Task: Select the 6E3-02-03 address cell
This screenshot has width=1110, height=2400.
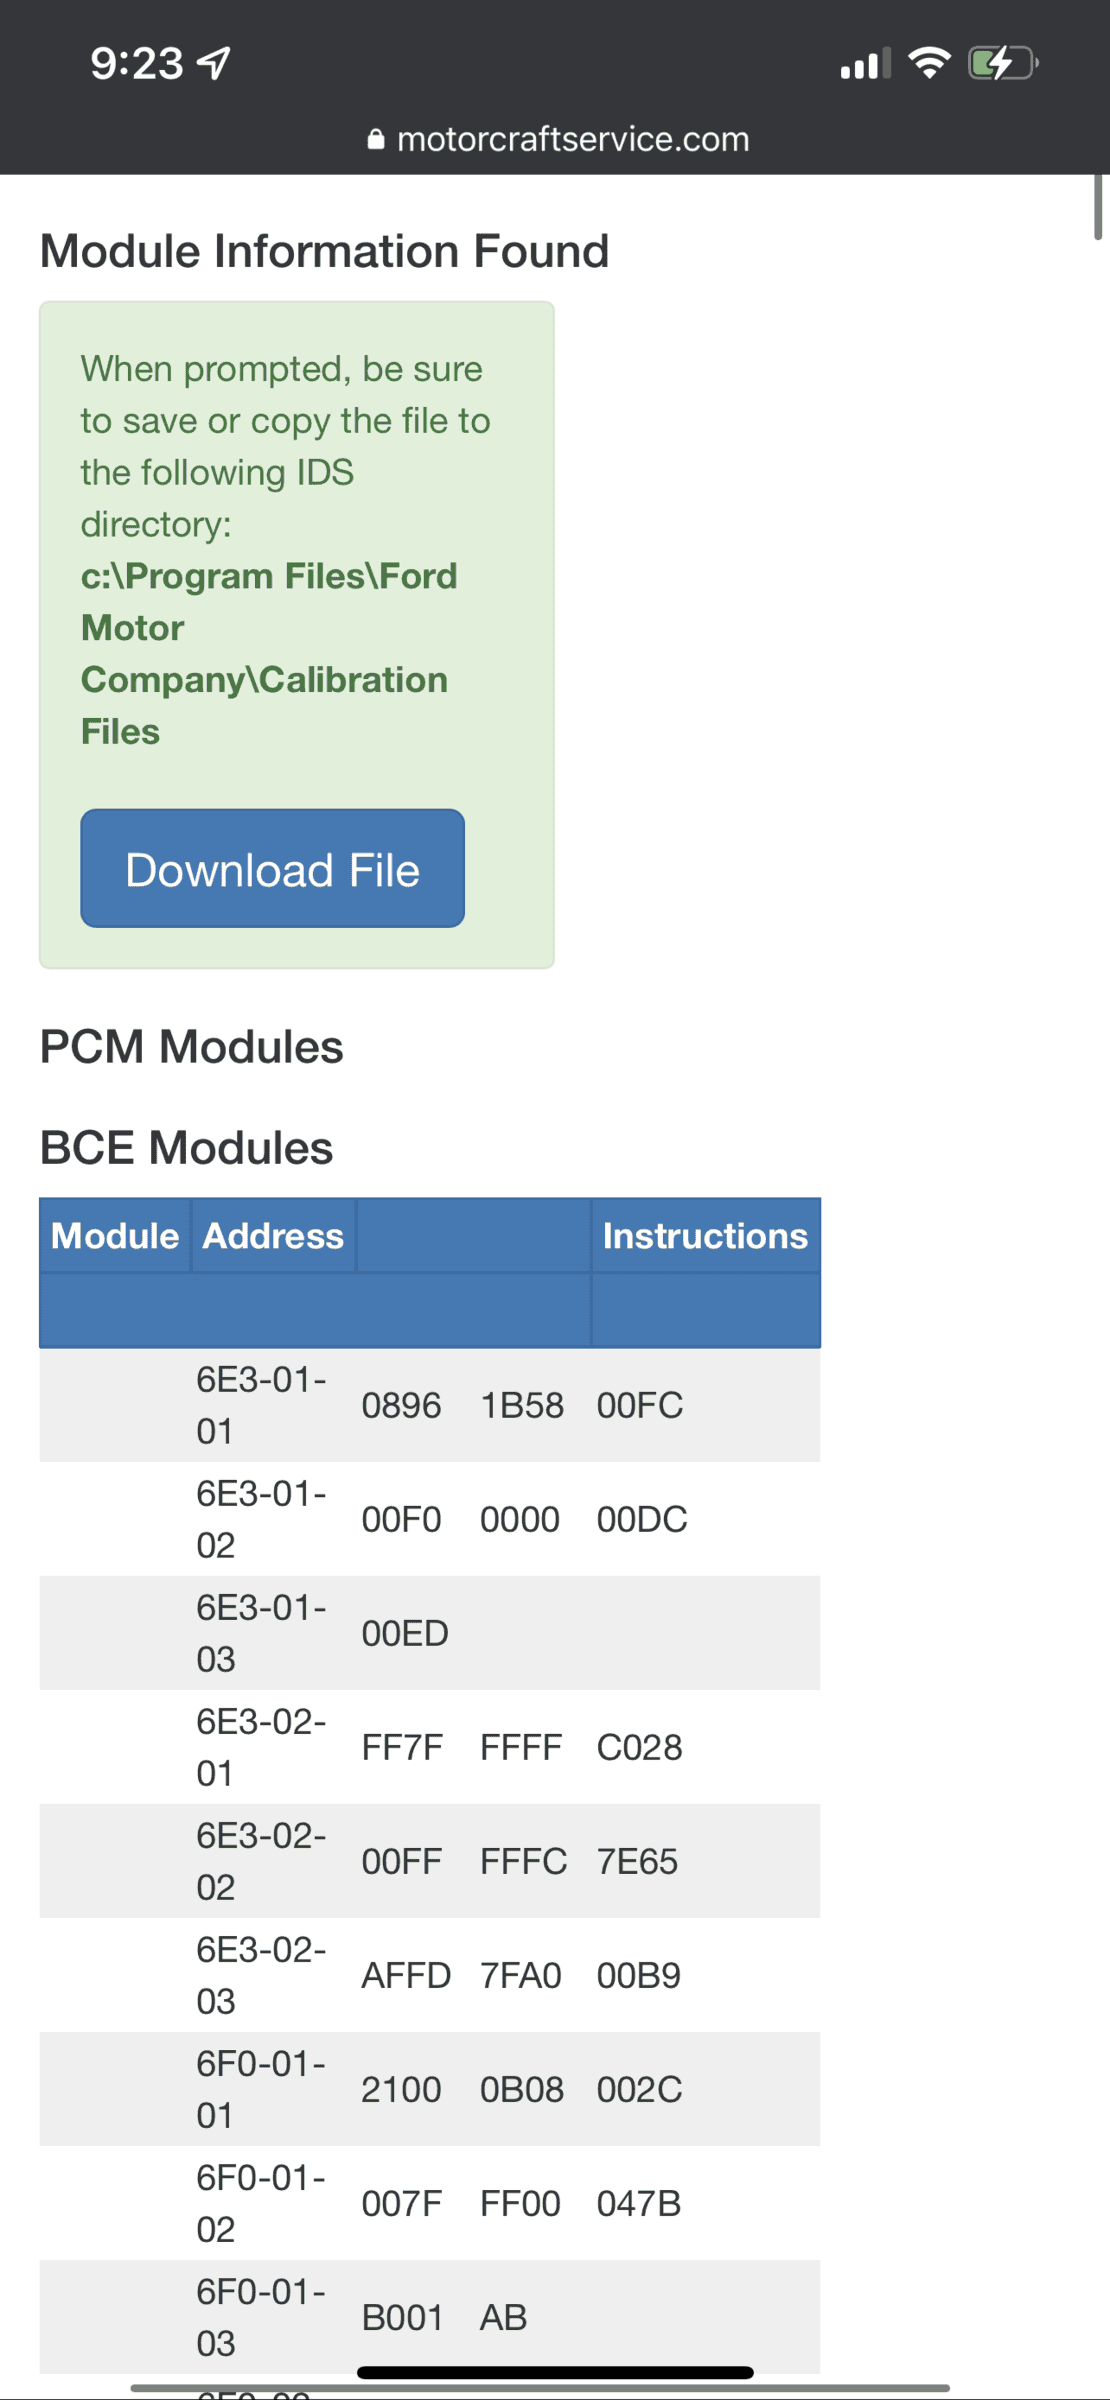Action: 261,1975
